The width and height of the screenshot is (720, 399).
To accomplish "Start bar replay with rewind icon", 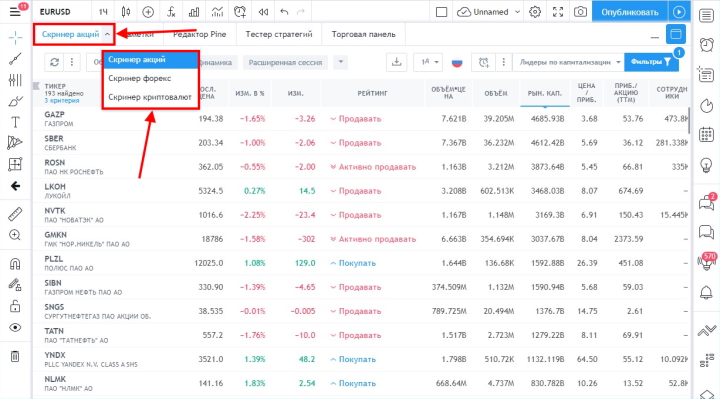I will (263, 12).
